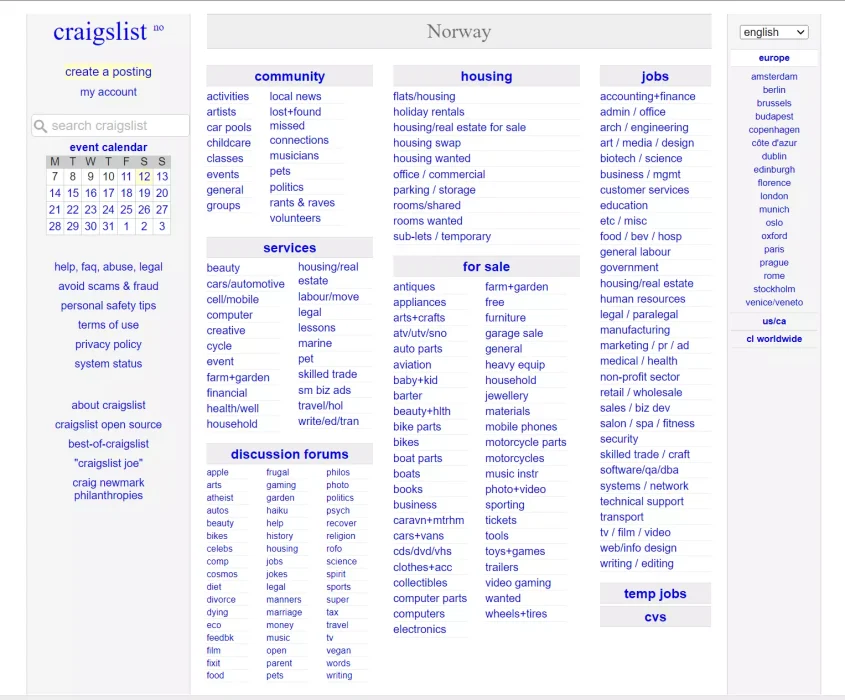845x700 pixels.
Task: Open skilled trade services link
Action: (x=328, y=375)
